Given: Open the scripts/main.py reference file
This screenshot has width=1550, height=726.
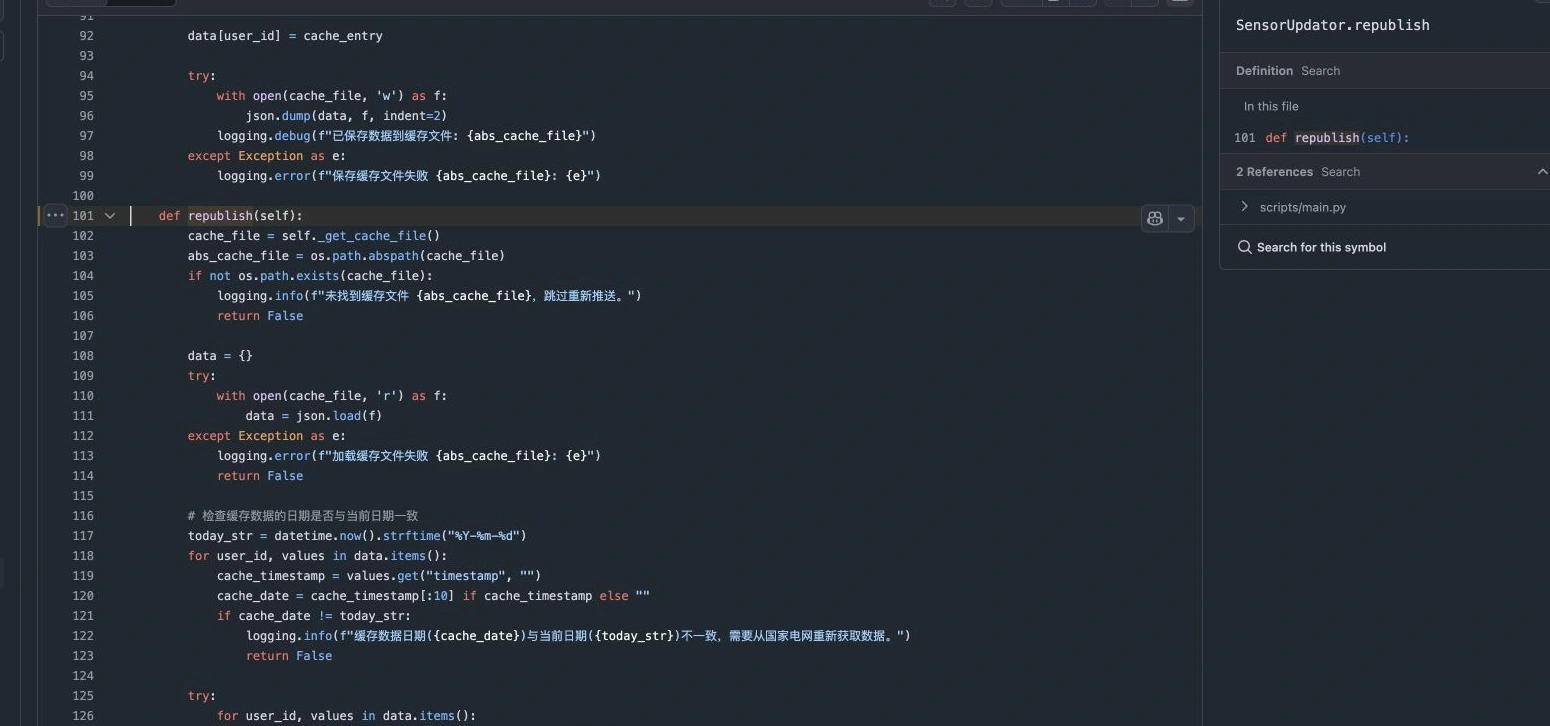Looking at the screenshot, I should pyautogui.click(x=1303, y=207).
